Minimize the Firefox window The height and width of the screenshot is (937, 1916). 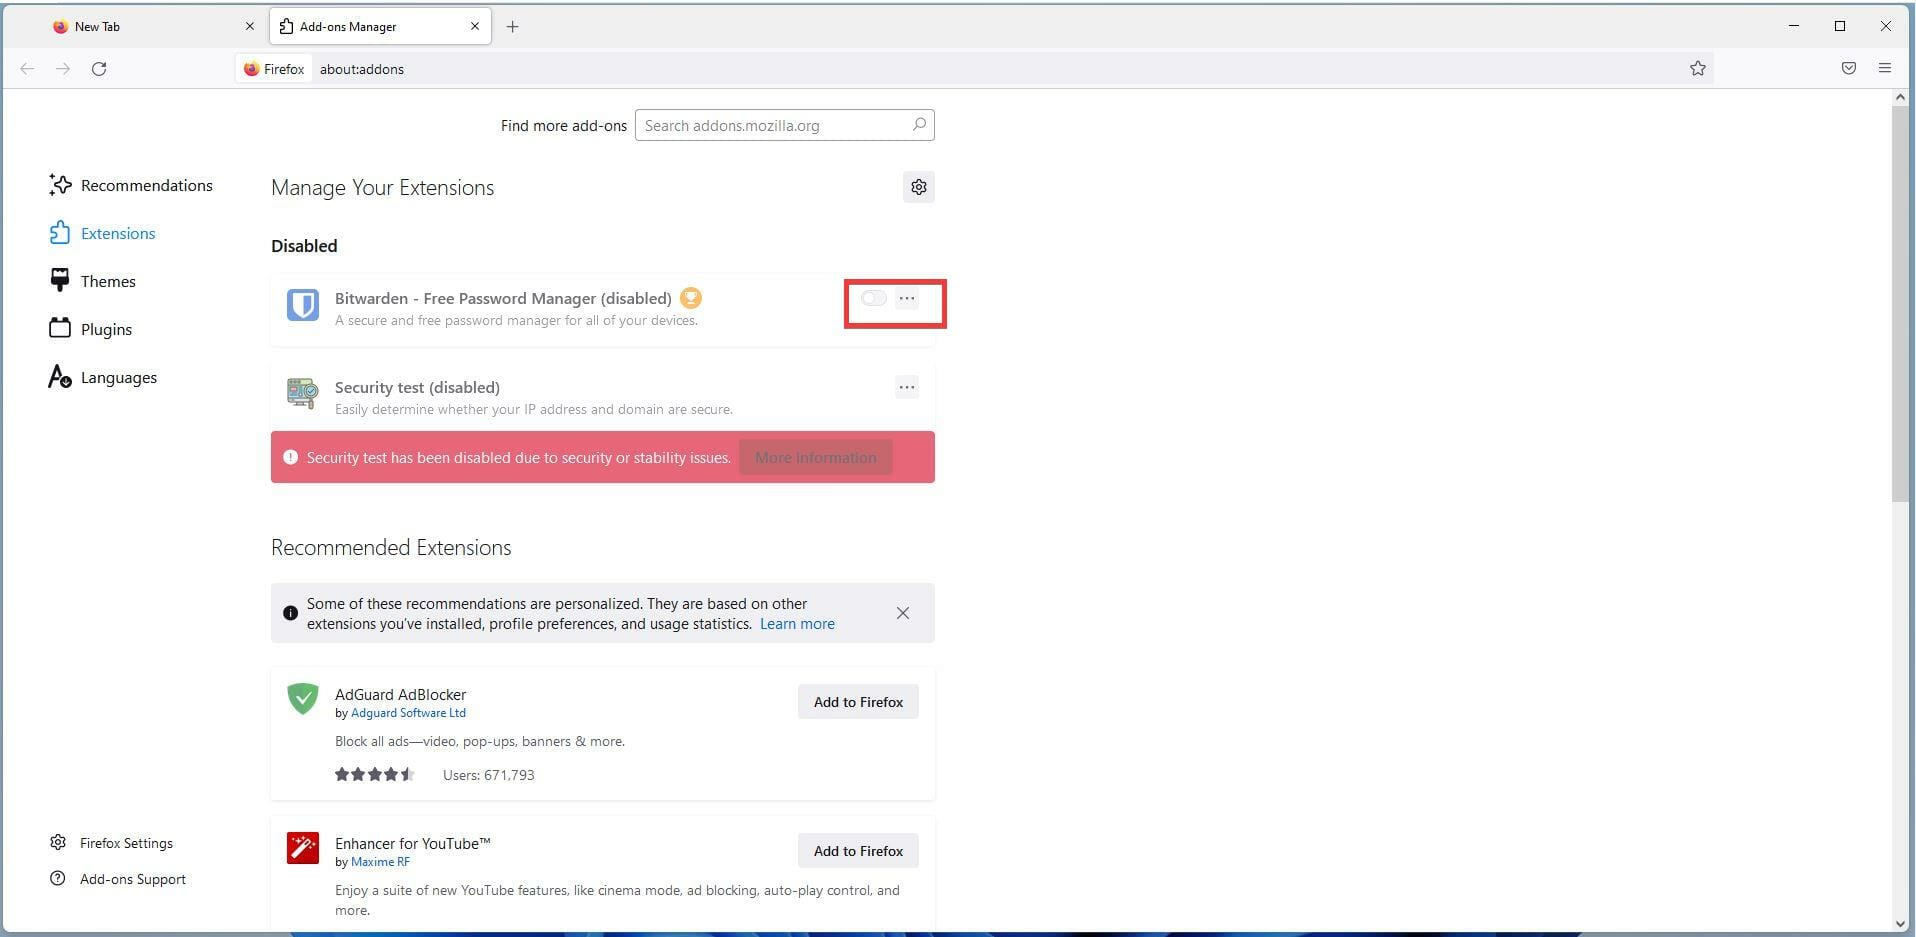point(1794,26)
